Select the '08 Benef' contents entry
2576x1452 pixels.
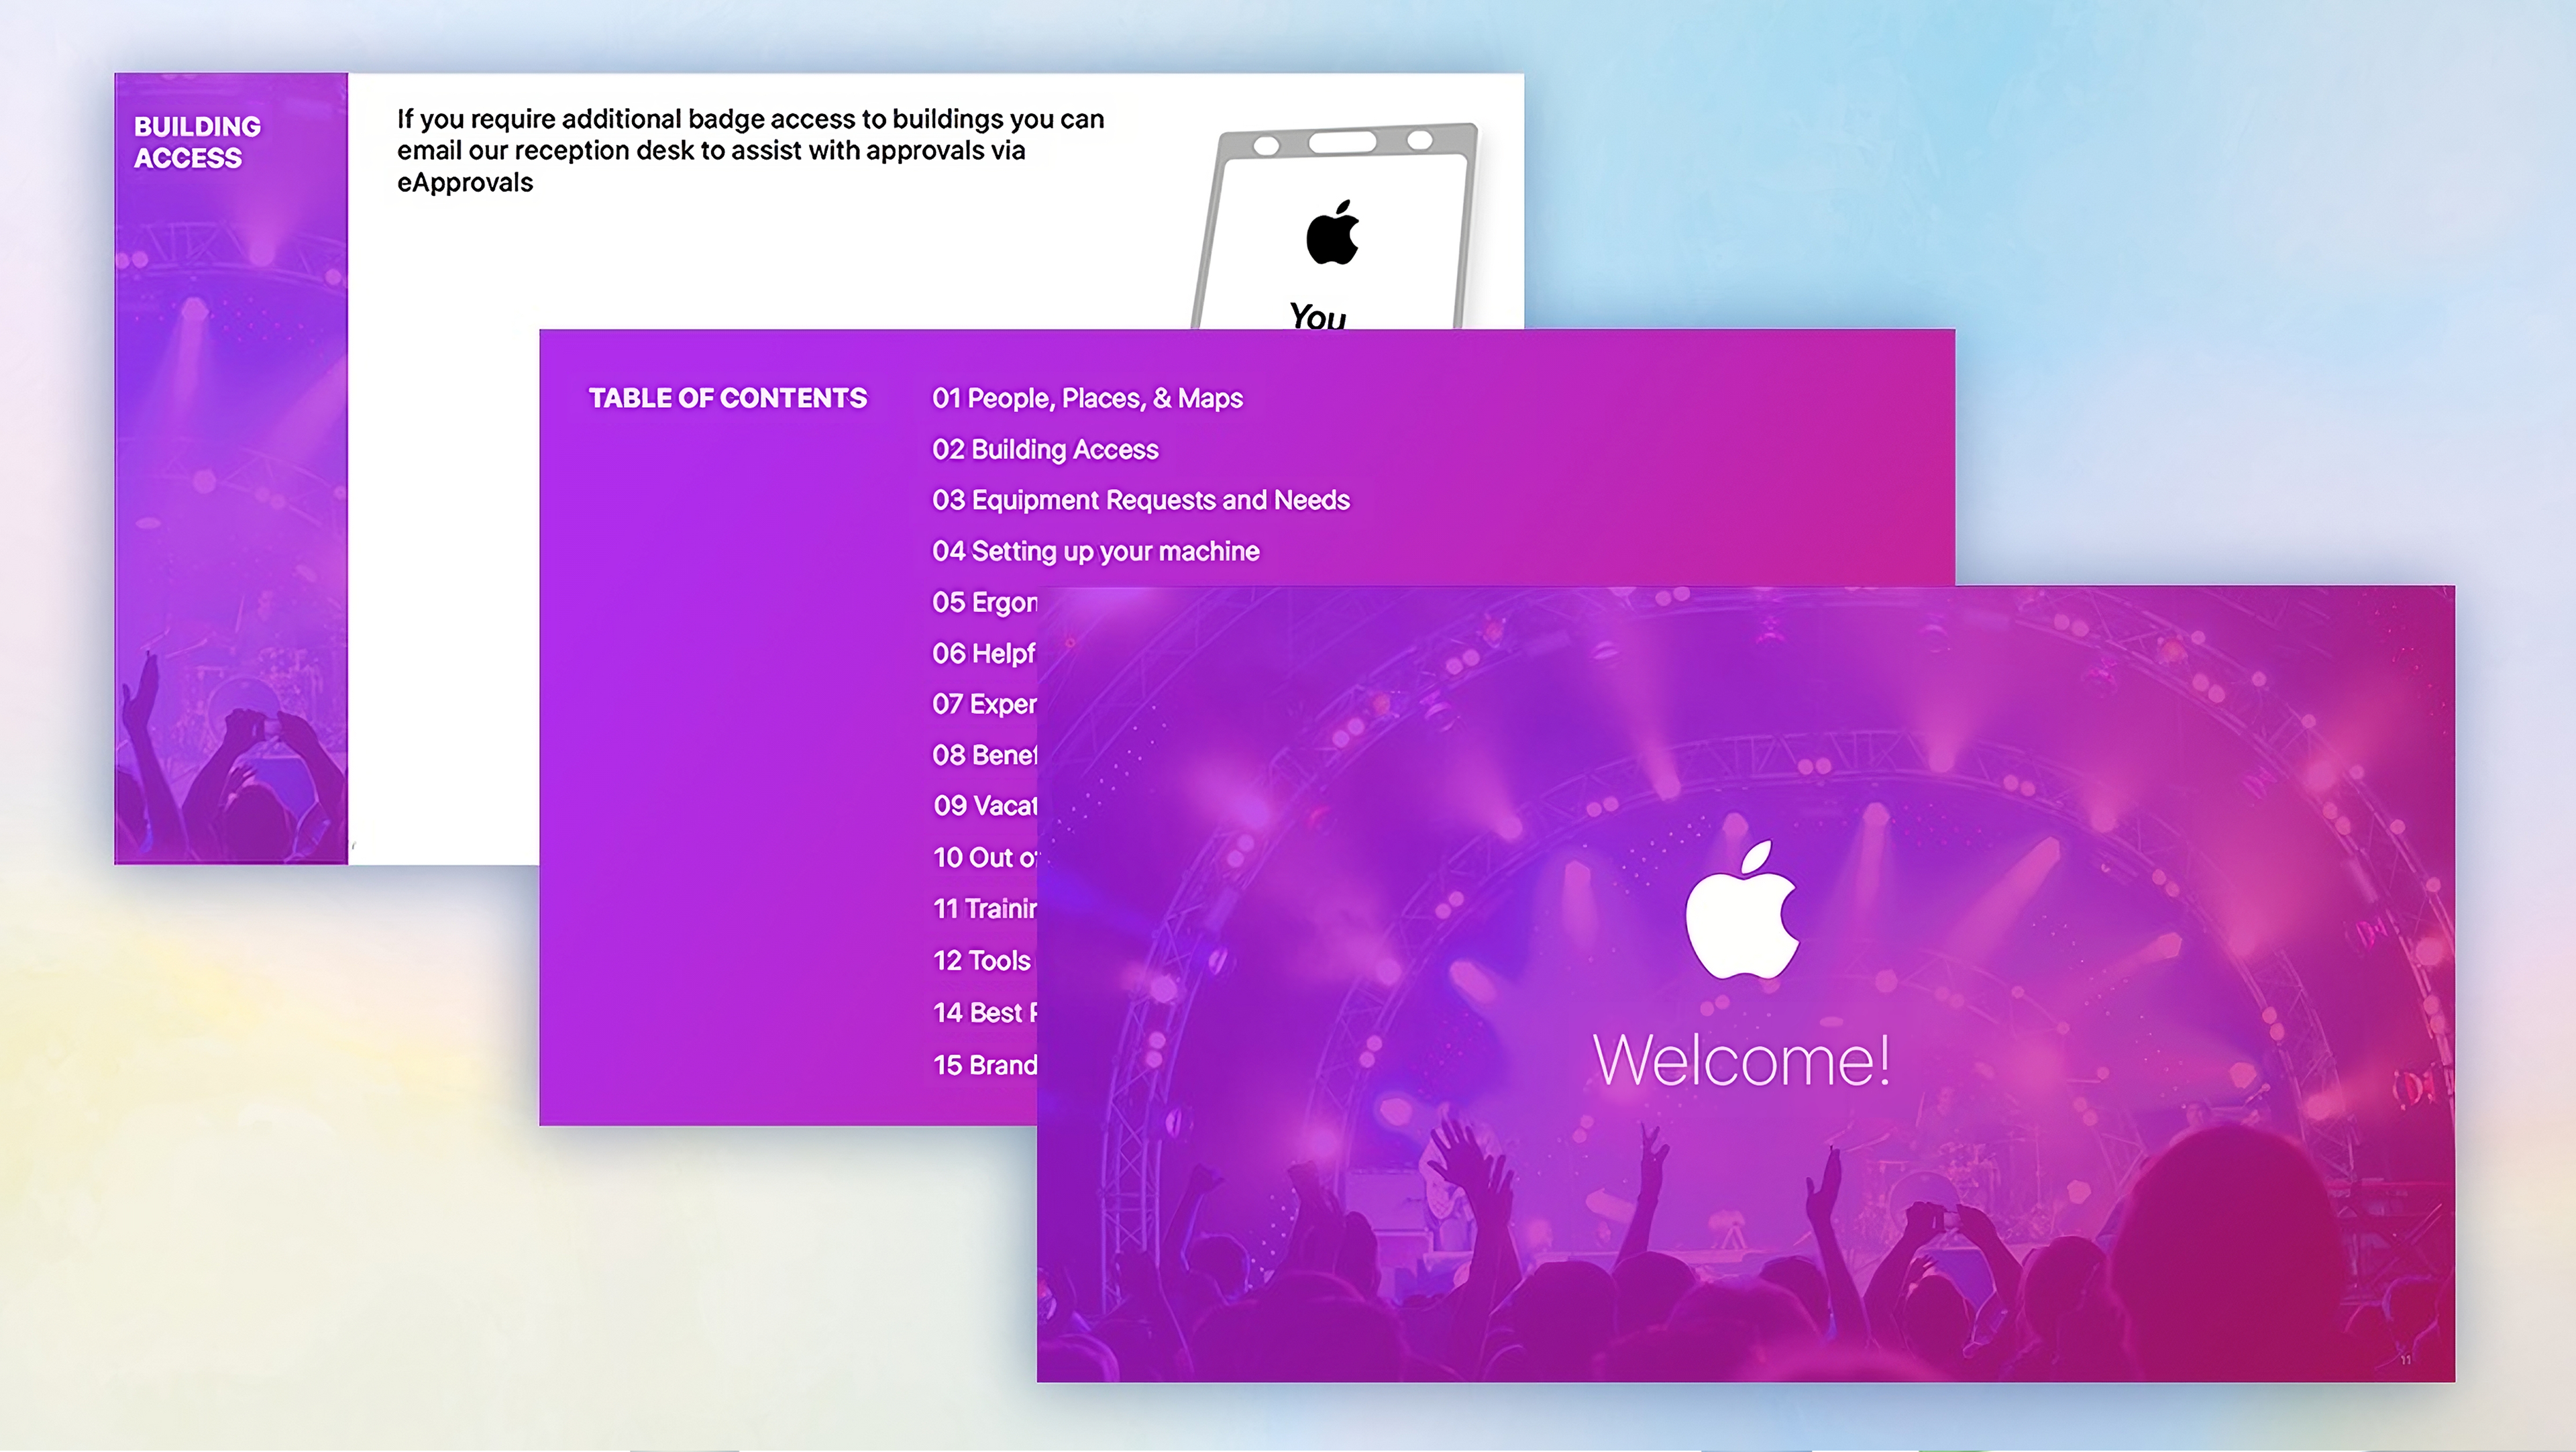[984, 755]
